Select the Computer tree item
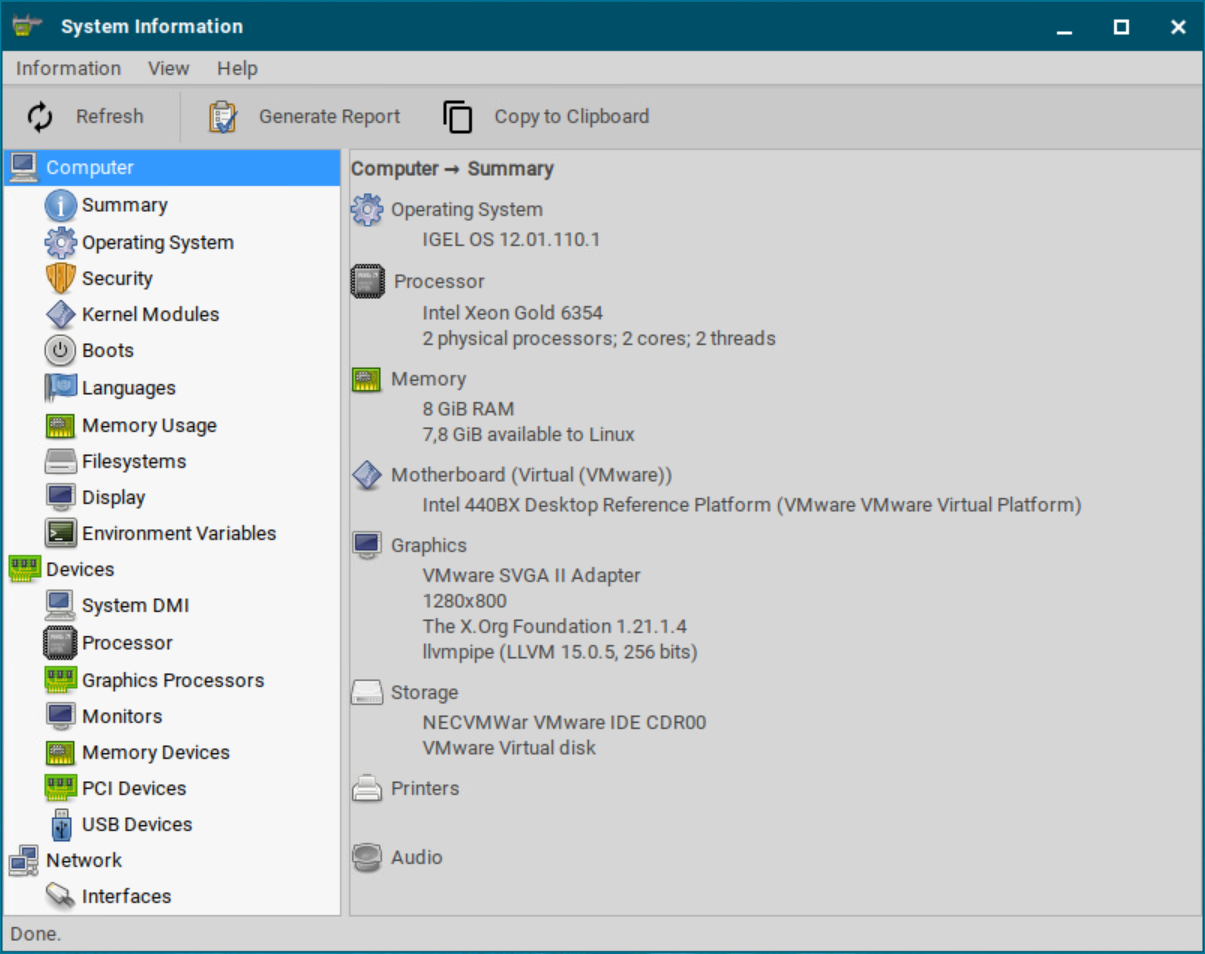 click(90, 167)
